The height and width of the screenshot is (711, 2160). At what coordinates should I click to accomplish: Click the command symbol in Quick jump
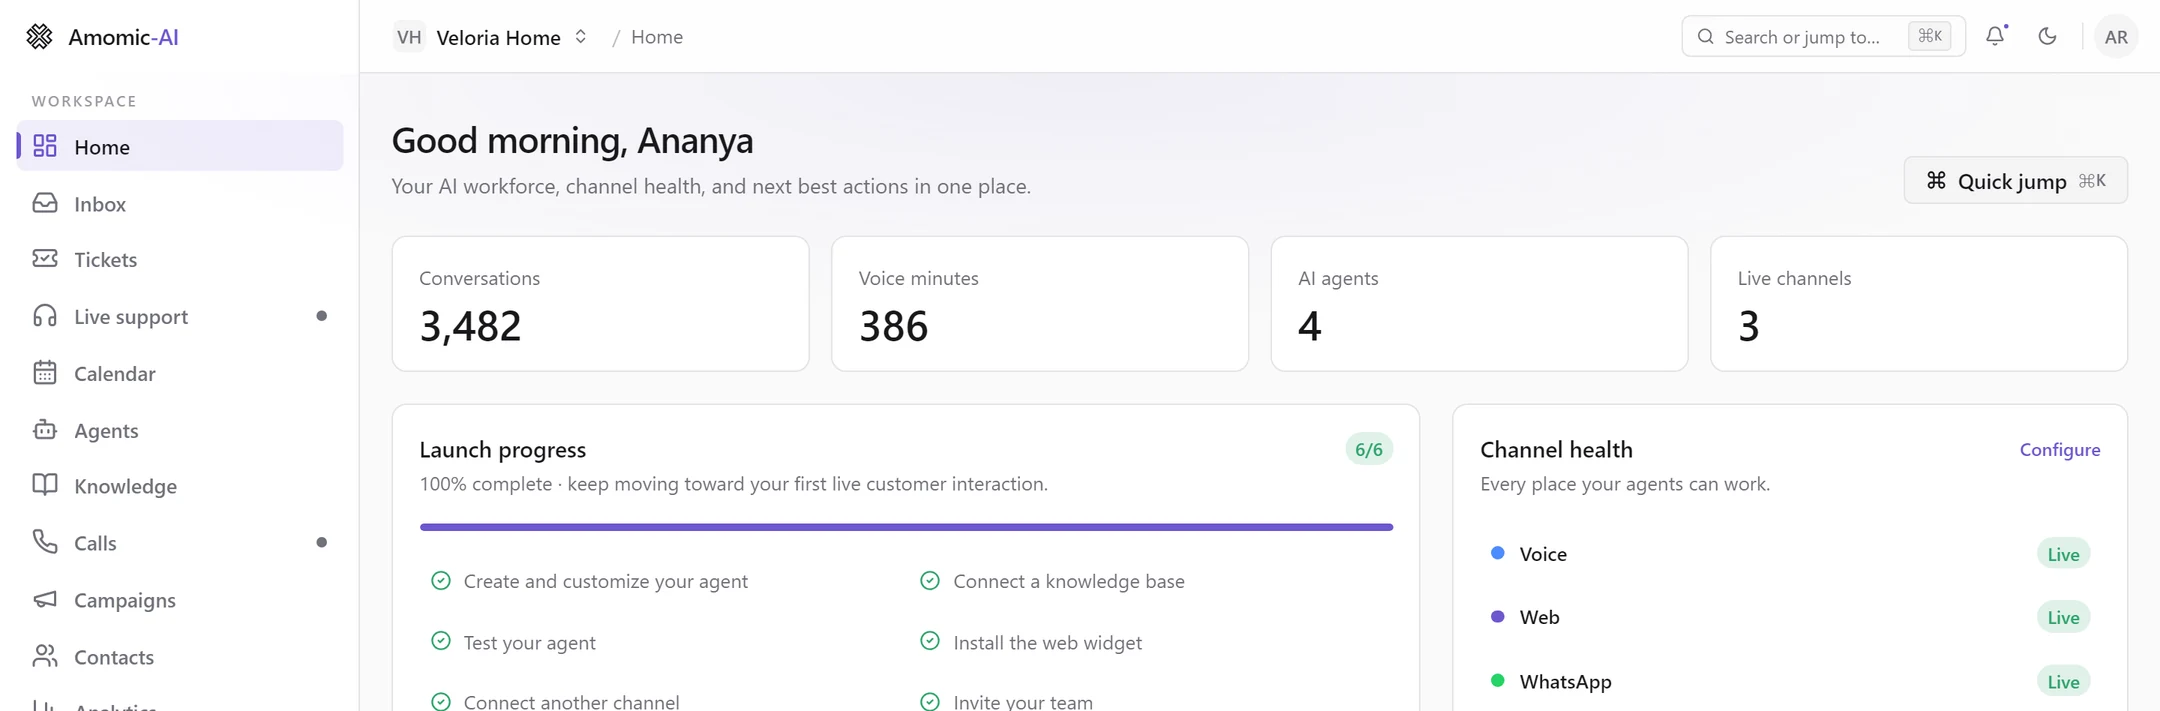(x=1936, y=180)
